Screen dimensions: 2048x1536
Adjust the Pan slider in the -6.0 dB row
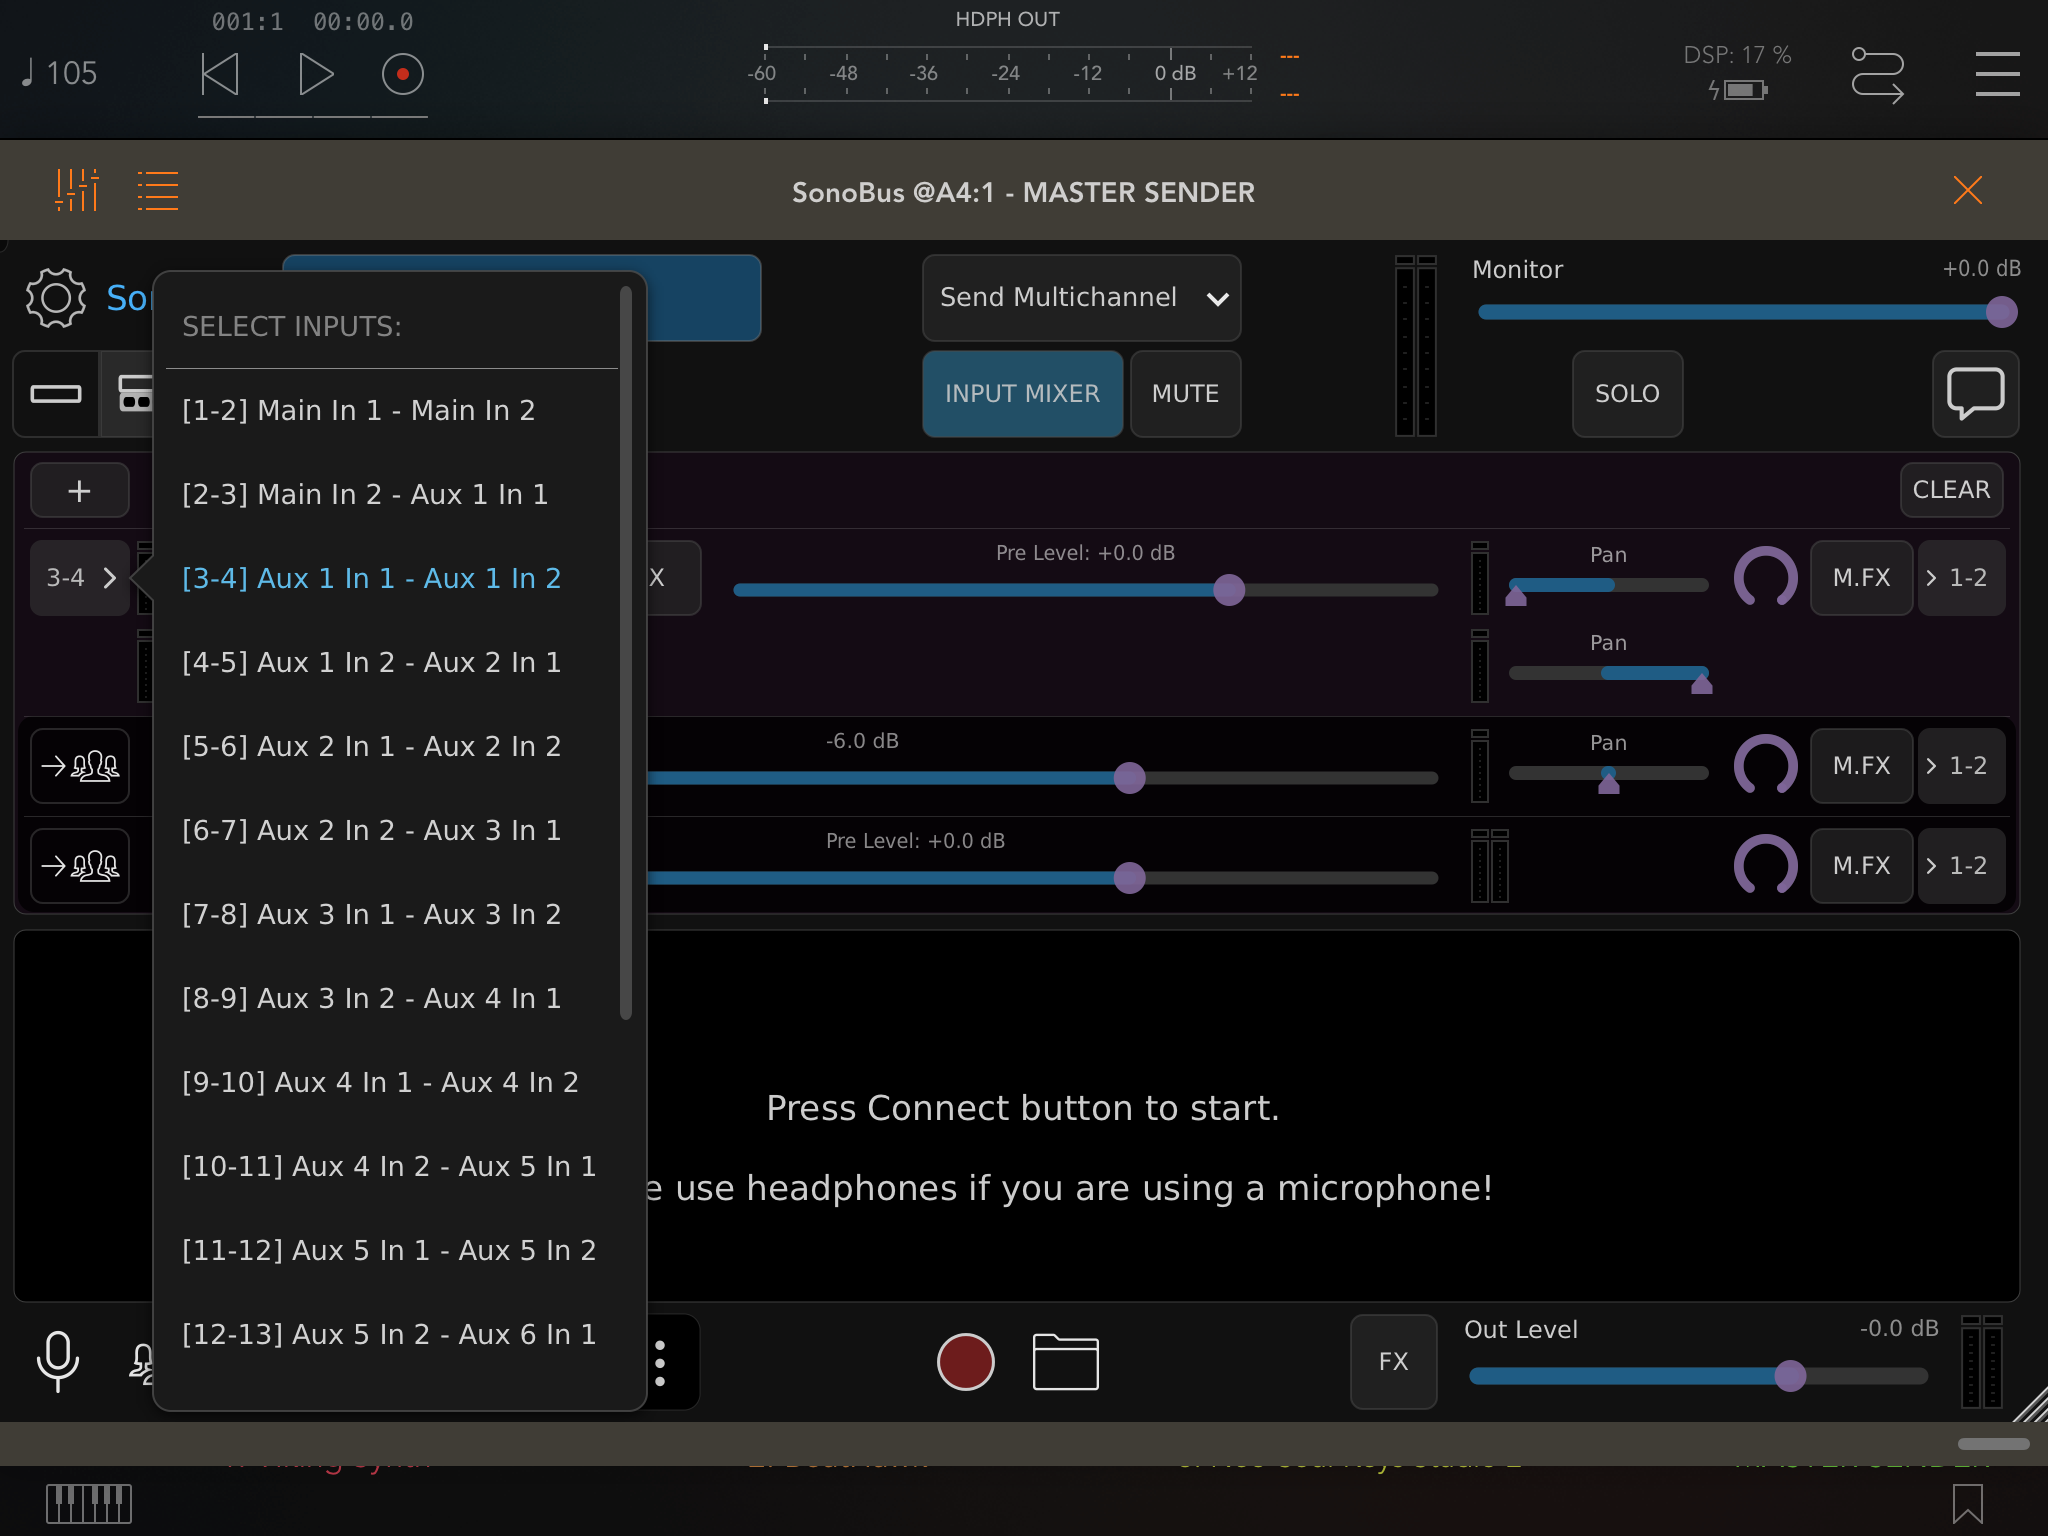(x=1608, y=776)
